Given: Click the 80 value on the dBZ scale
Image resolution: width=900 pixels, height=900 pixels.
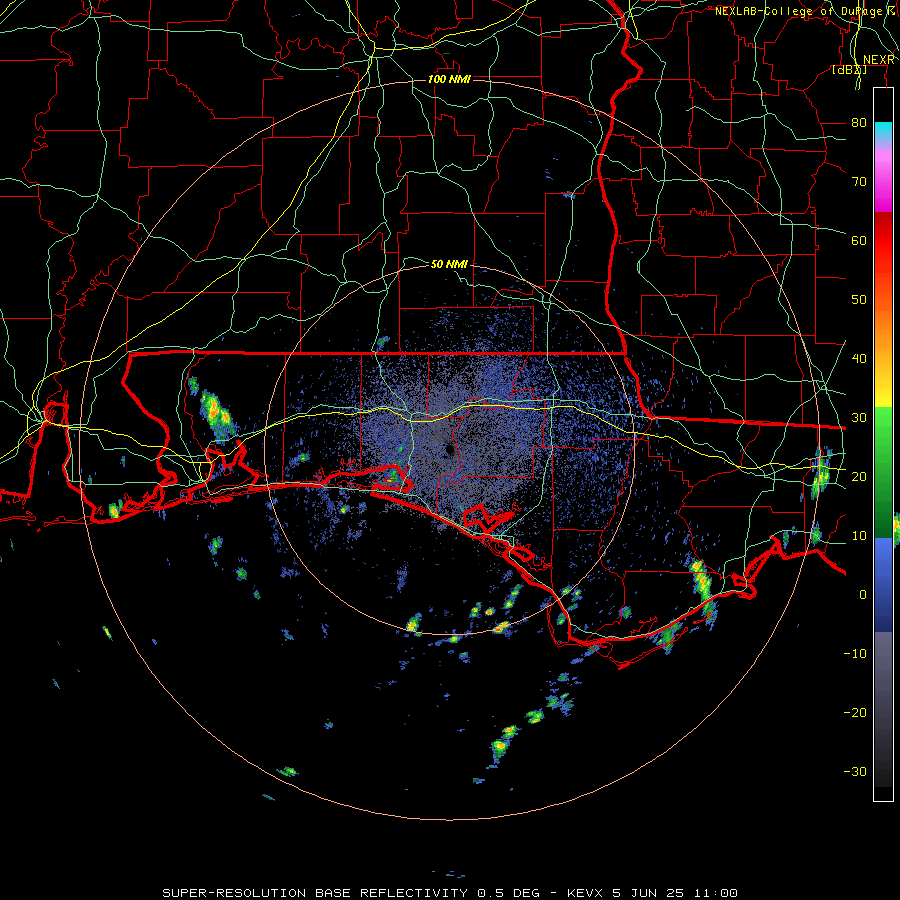Looking at the screenshot, I should point(859,123).
